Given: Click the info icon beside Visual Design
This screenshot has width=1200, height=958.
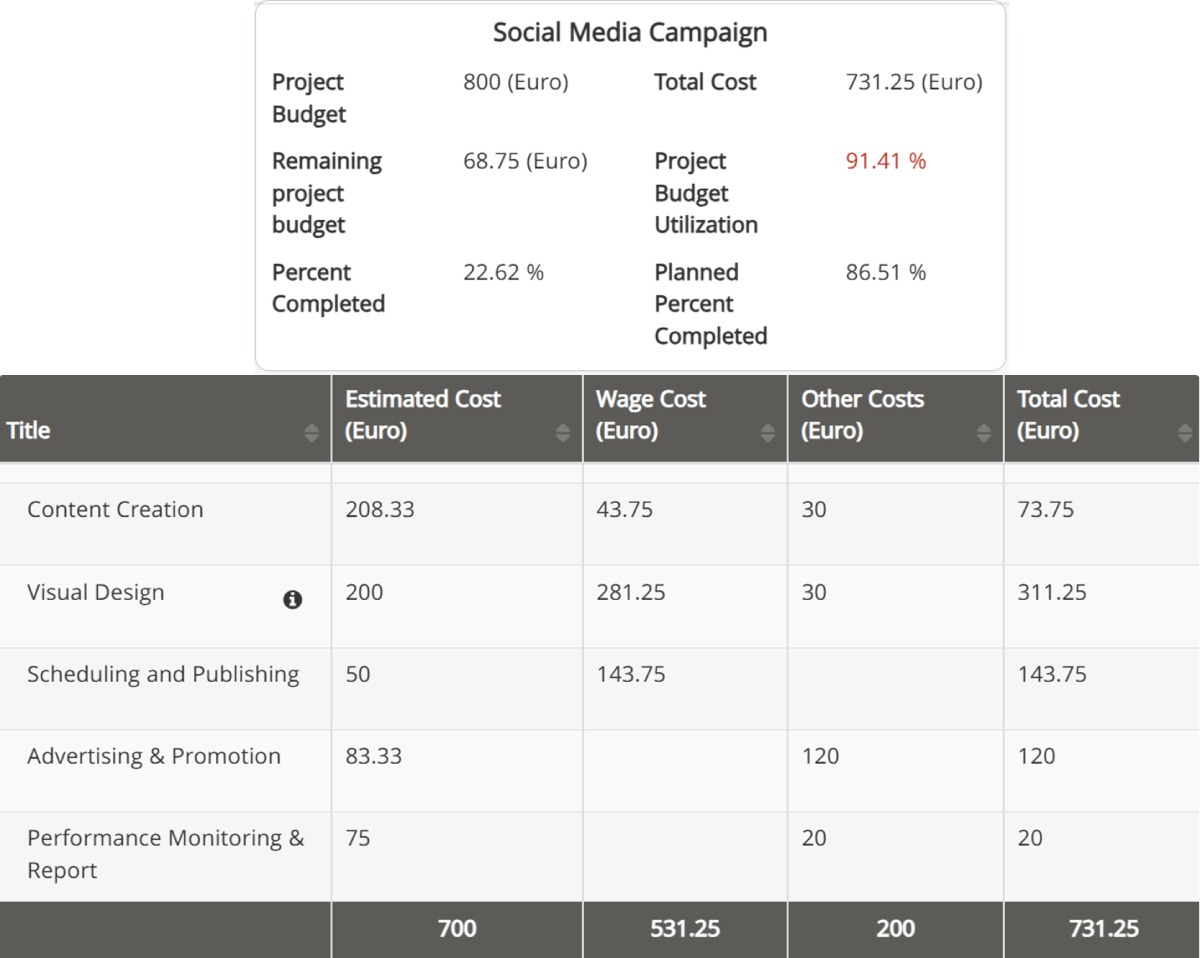Looking at the screenshot, I should [292, 600].
